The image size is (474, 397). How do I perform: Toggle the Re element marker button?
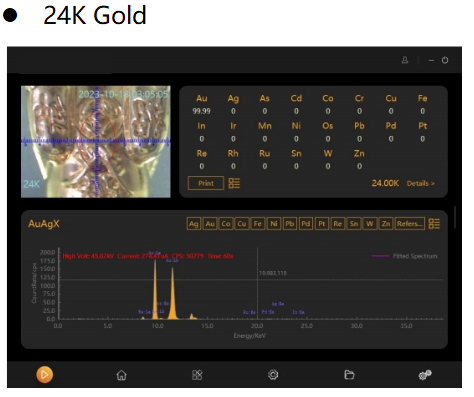tap(338, 224)
